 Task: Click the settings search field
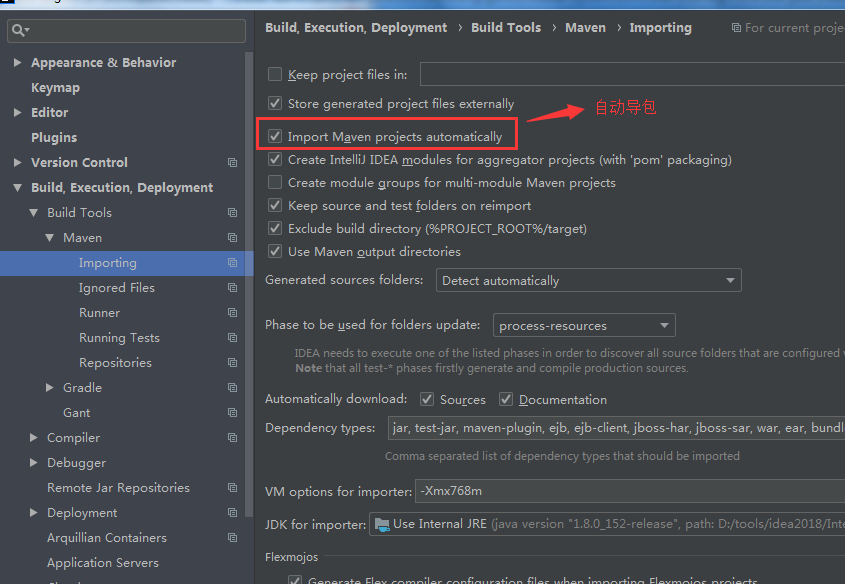click(x=127, y=31)
